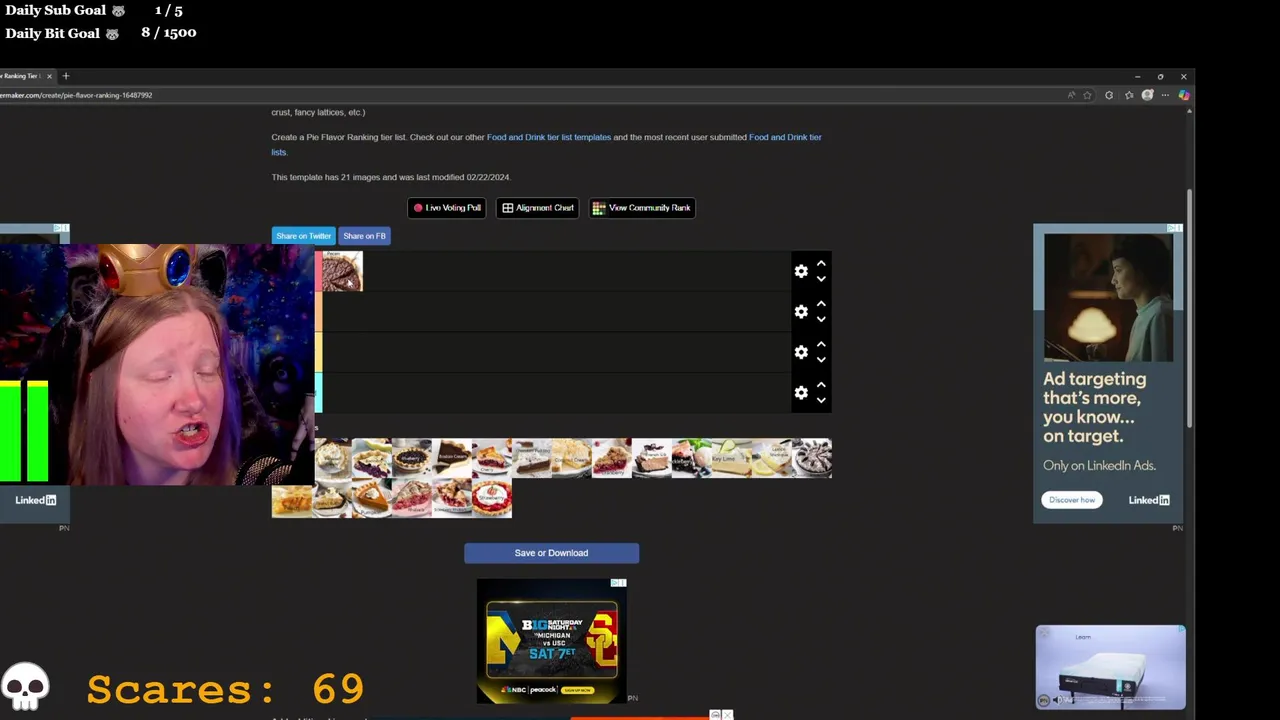Toggle the read aloud icon in address bar
The image size is (1280, 720).
(x=1071, y=95)
